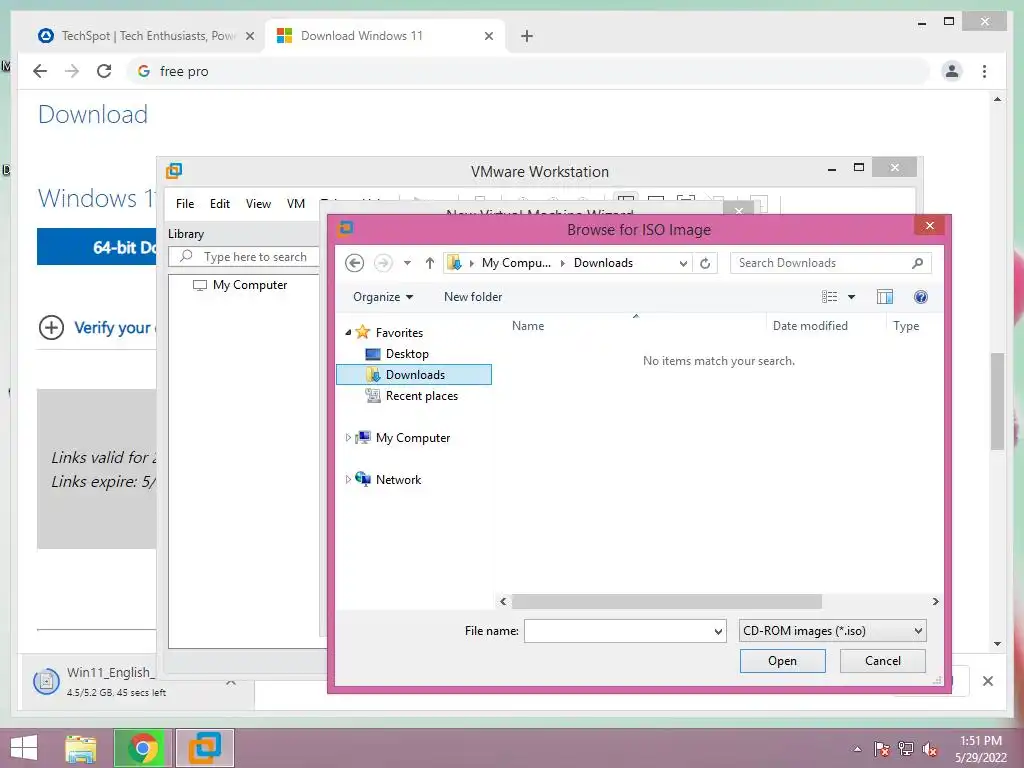Open recent locations dropdown next to forward arrow
Image resolution: width=1024 pixels, height=768 pixels.
[x=407, y=263]
